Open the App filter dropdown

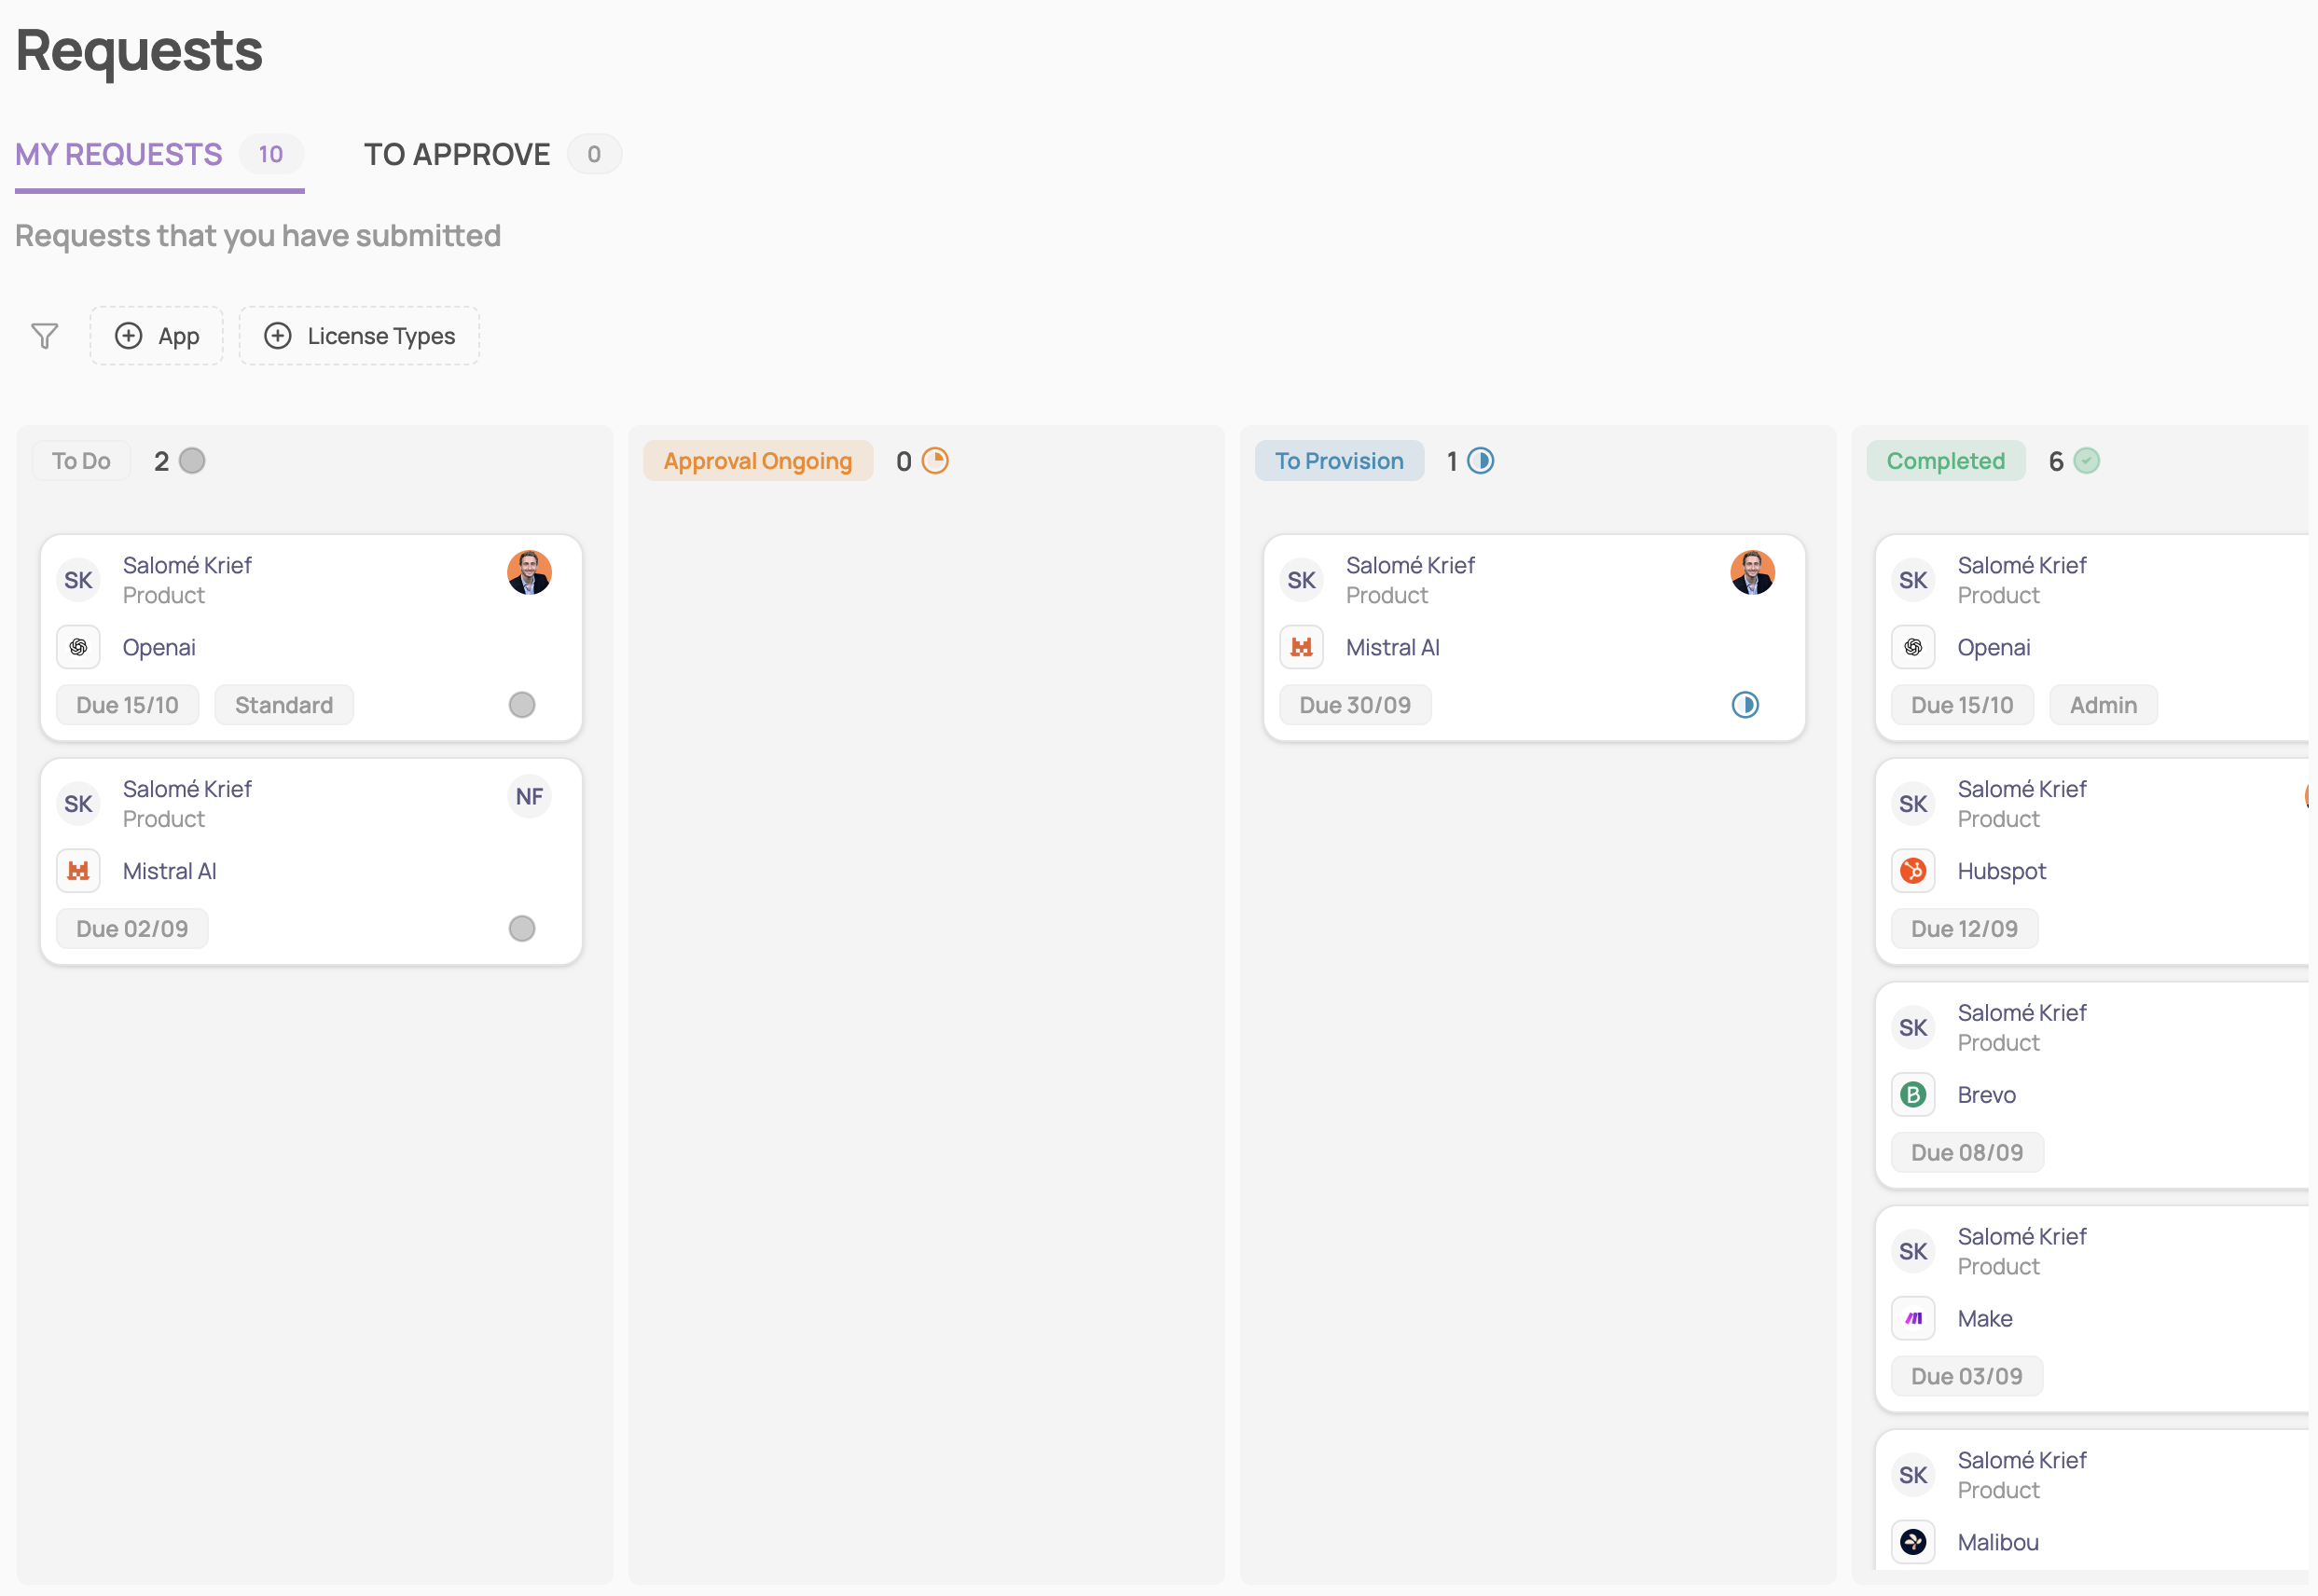pos(157,336)
